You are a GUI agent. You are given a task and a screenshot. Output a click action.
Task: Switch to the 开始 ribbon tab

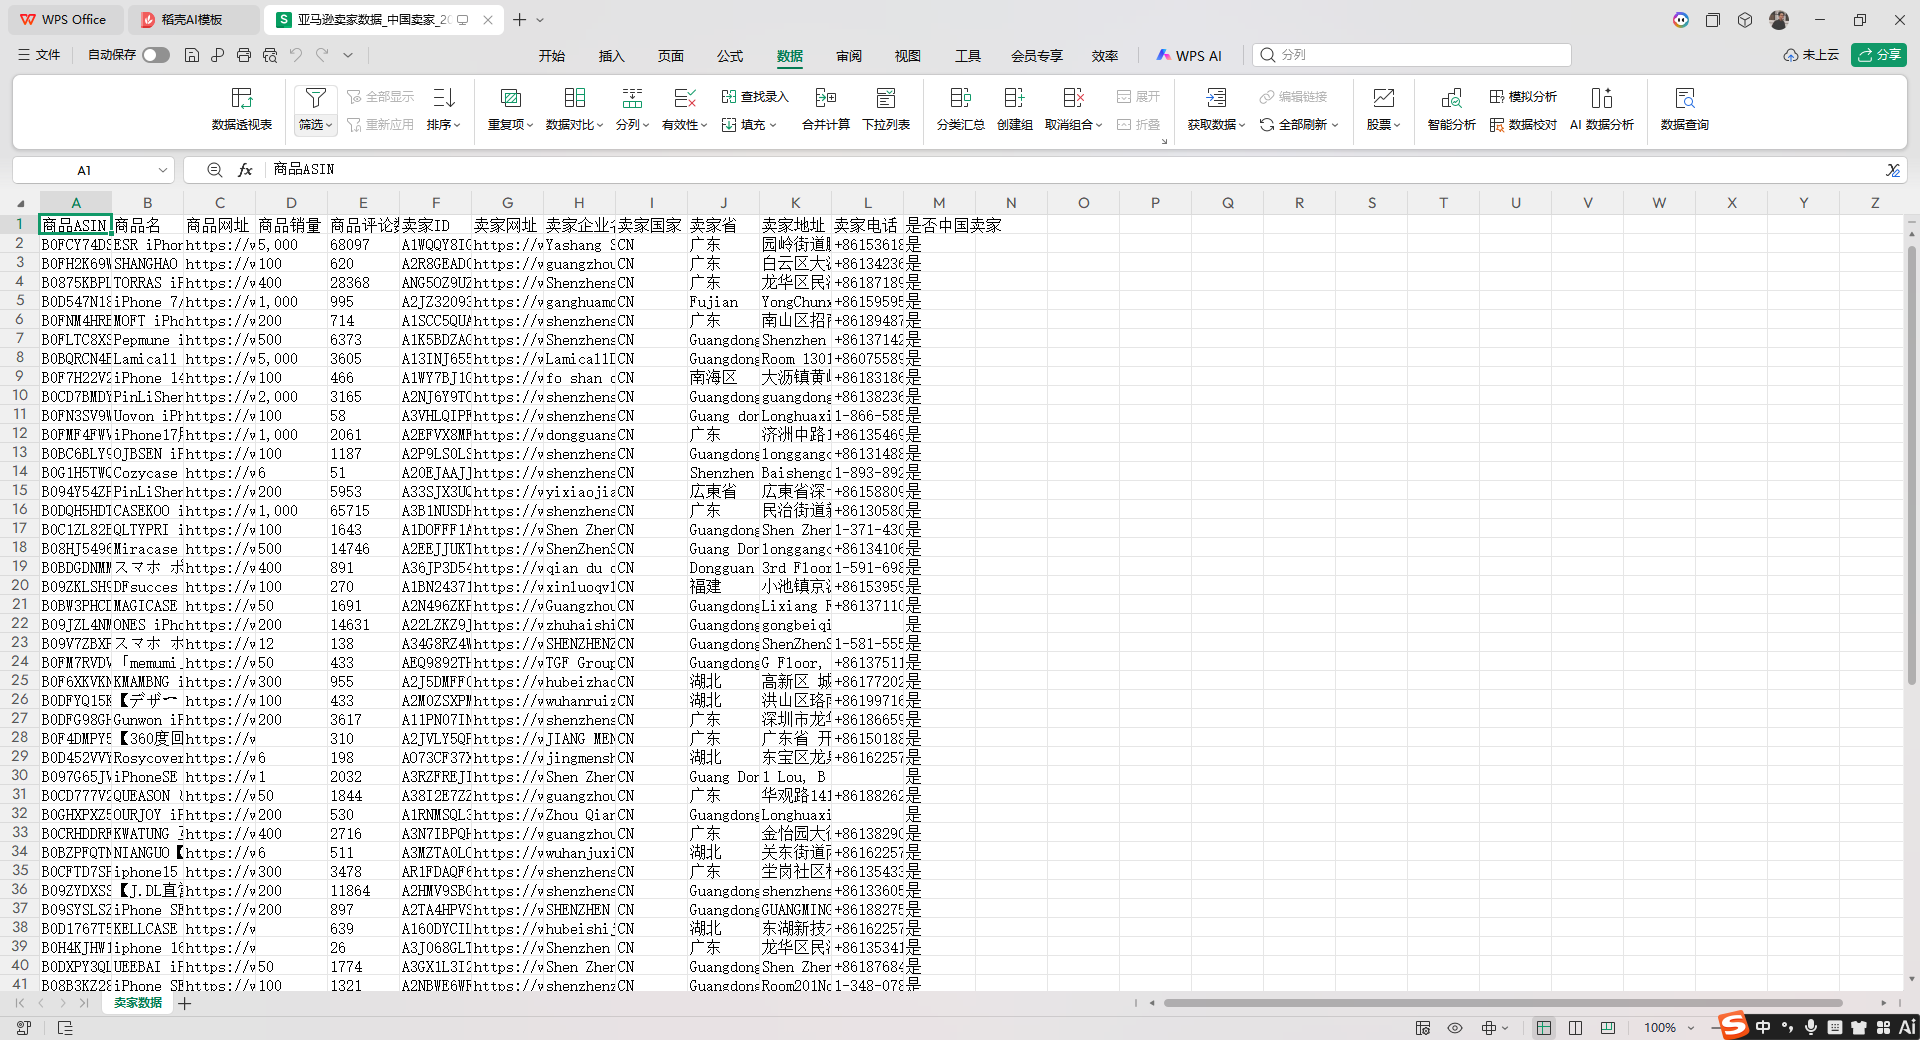pos(552,56)
